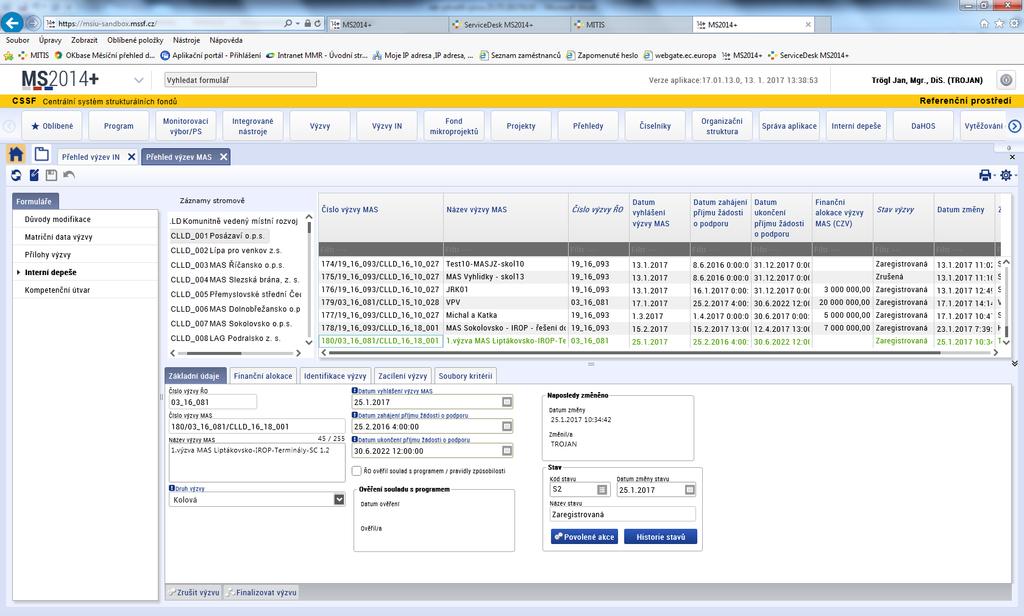This screenshot has width=1024, height=616.
Task: Select table row Test10-MASJZ-skol10
Action: pos(660,265)
